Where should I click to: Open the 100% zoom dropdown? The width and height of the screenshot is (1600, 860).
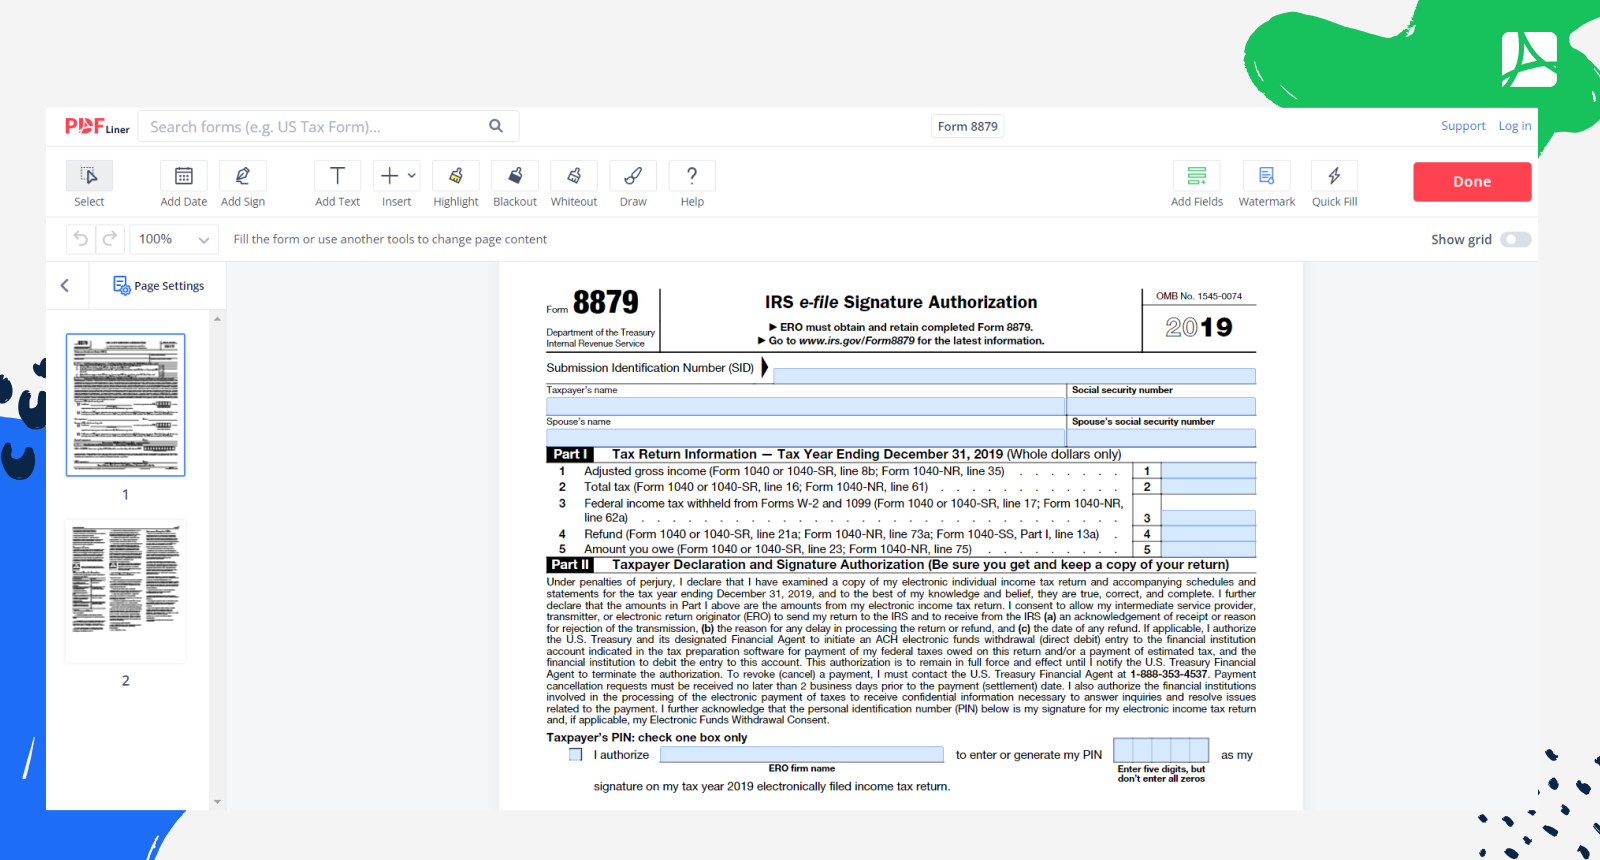[x=175, y=240]
